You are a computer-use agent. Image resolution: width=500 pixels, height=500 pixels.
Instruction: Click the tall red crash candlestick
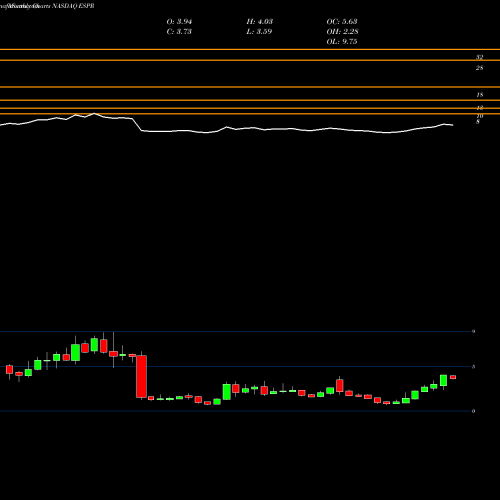click(141, 376)
